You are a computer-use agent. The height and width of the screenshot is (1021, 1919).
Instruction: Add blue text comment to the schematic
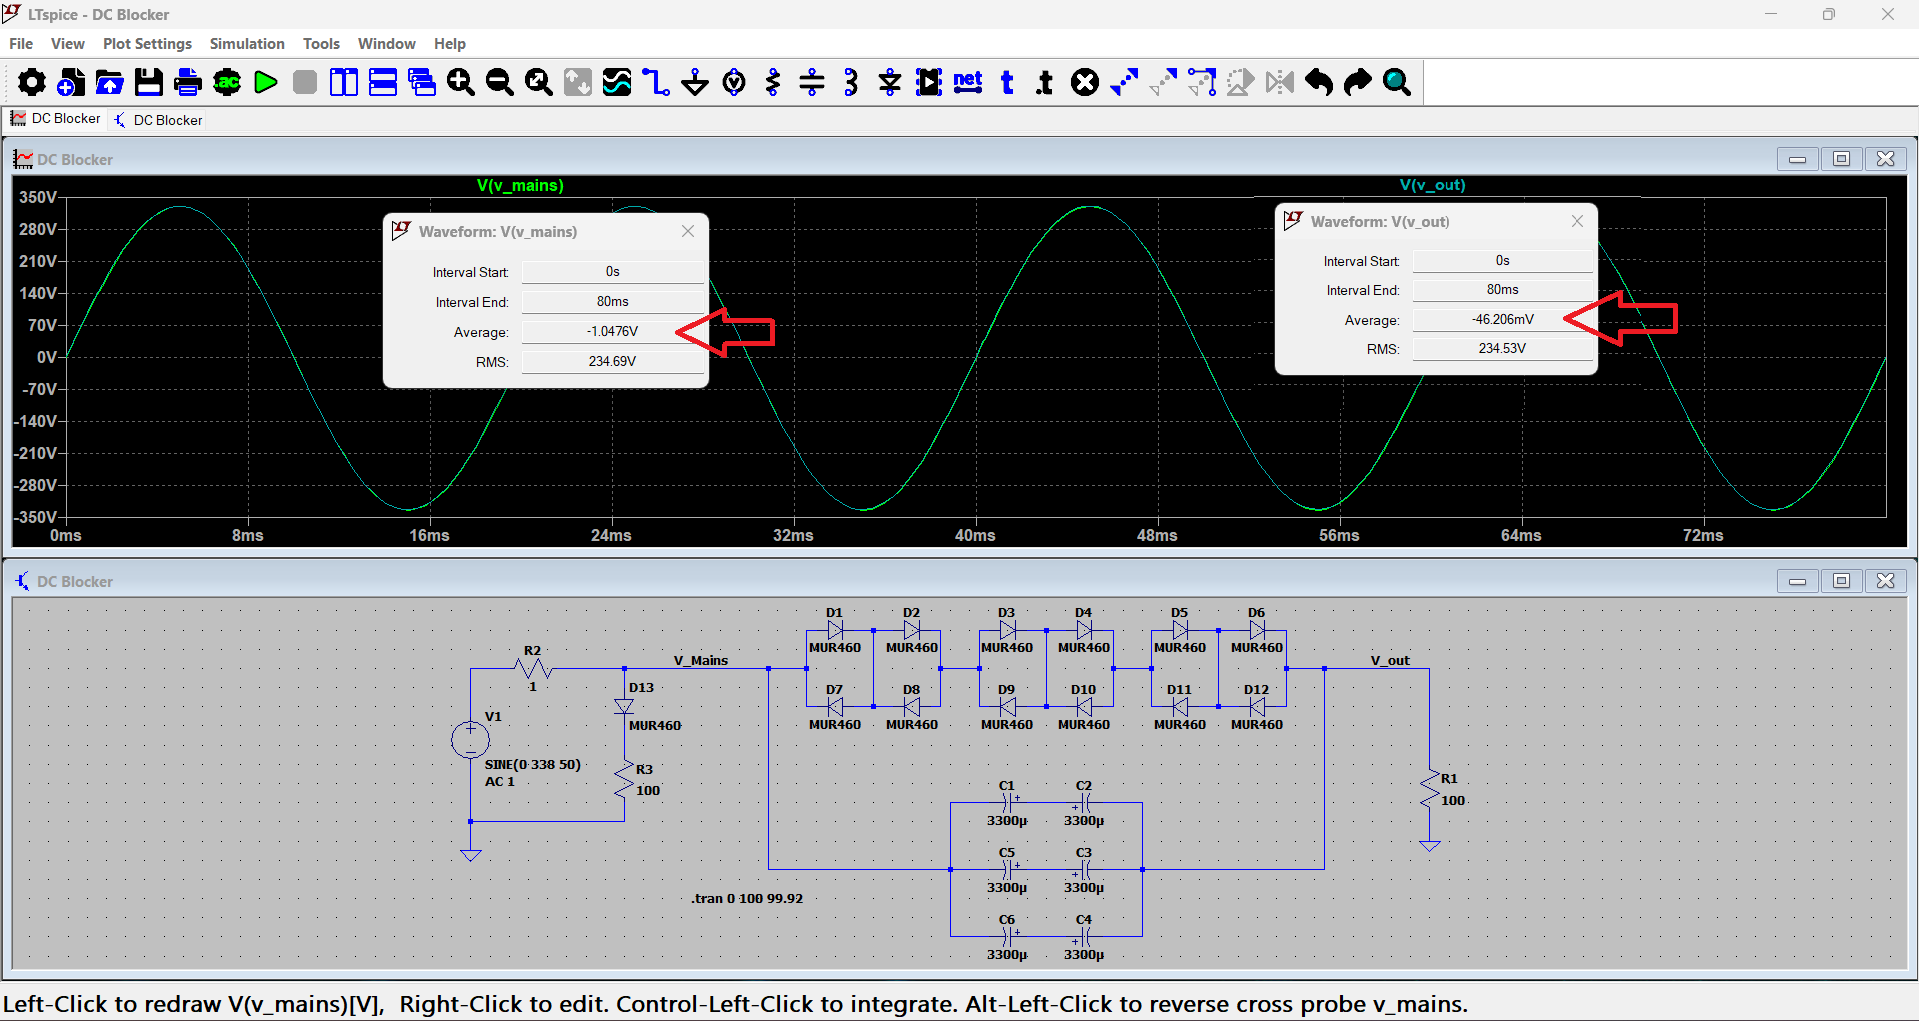[x=1007, y=82]
